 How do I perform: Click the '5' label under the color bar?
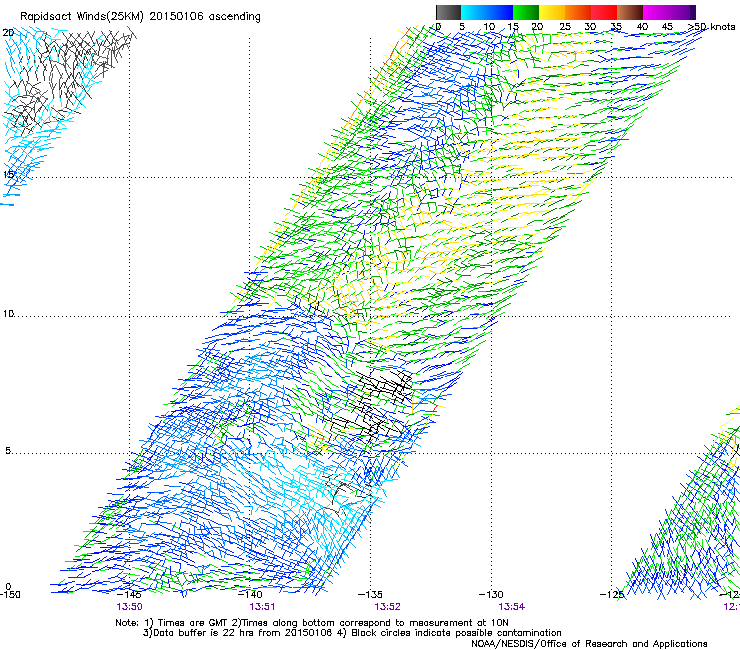(462, 27)
